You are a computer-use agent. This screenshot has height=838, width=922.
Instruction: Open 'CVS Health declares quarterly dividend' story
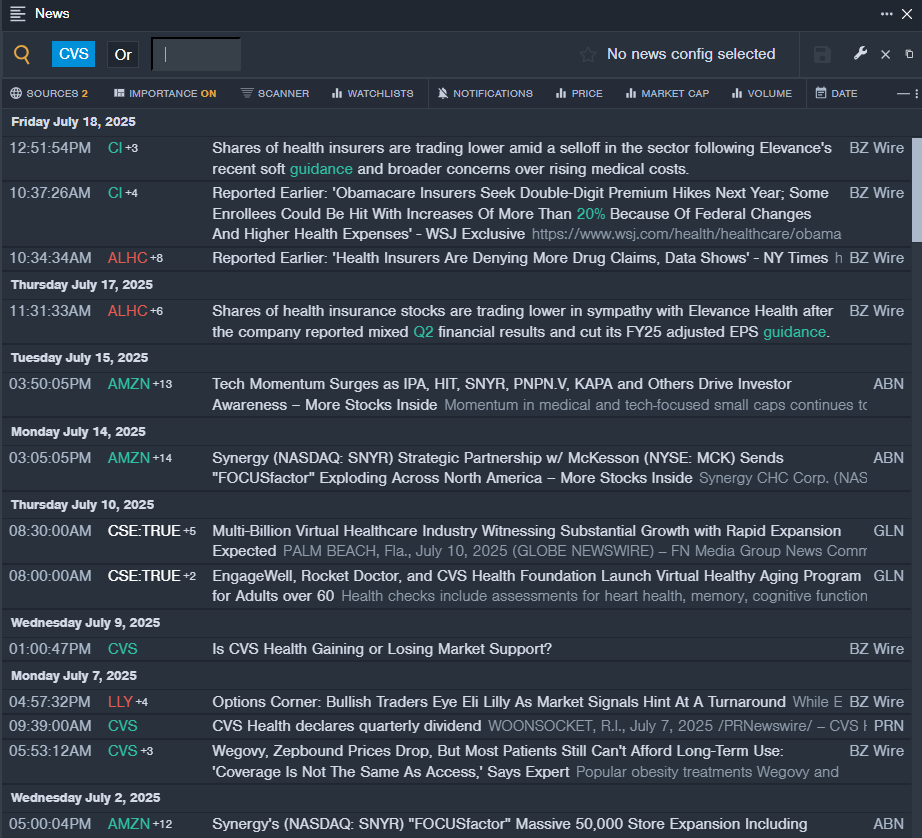[x=347, y=726]
